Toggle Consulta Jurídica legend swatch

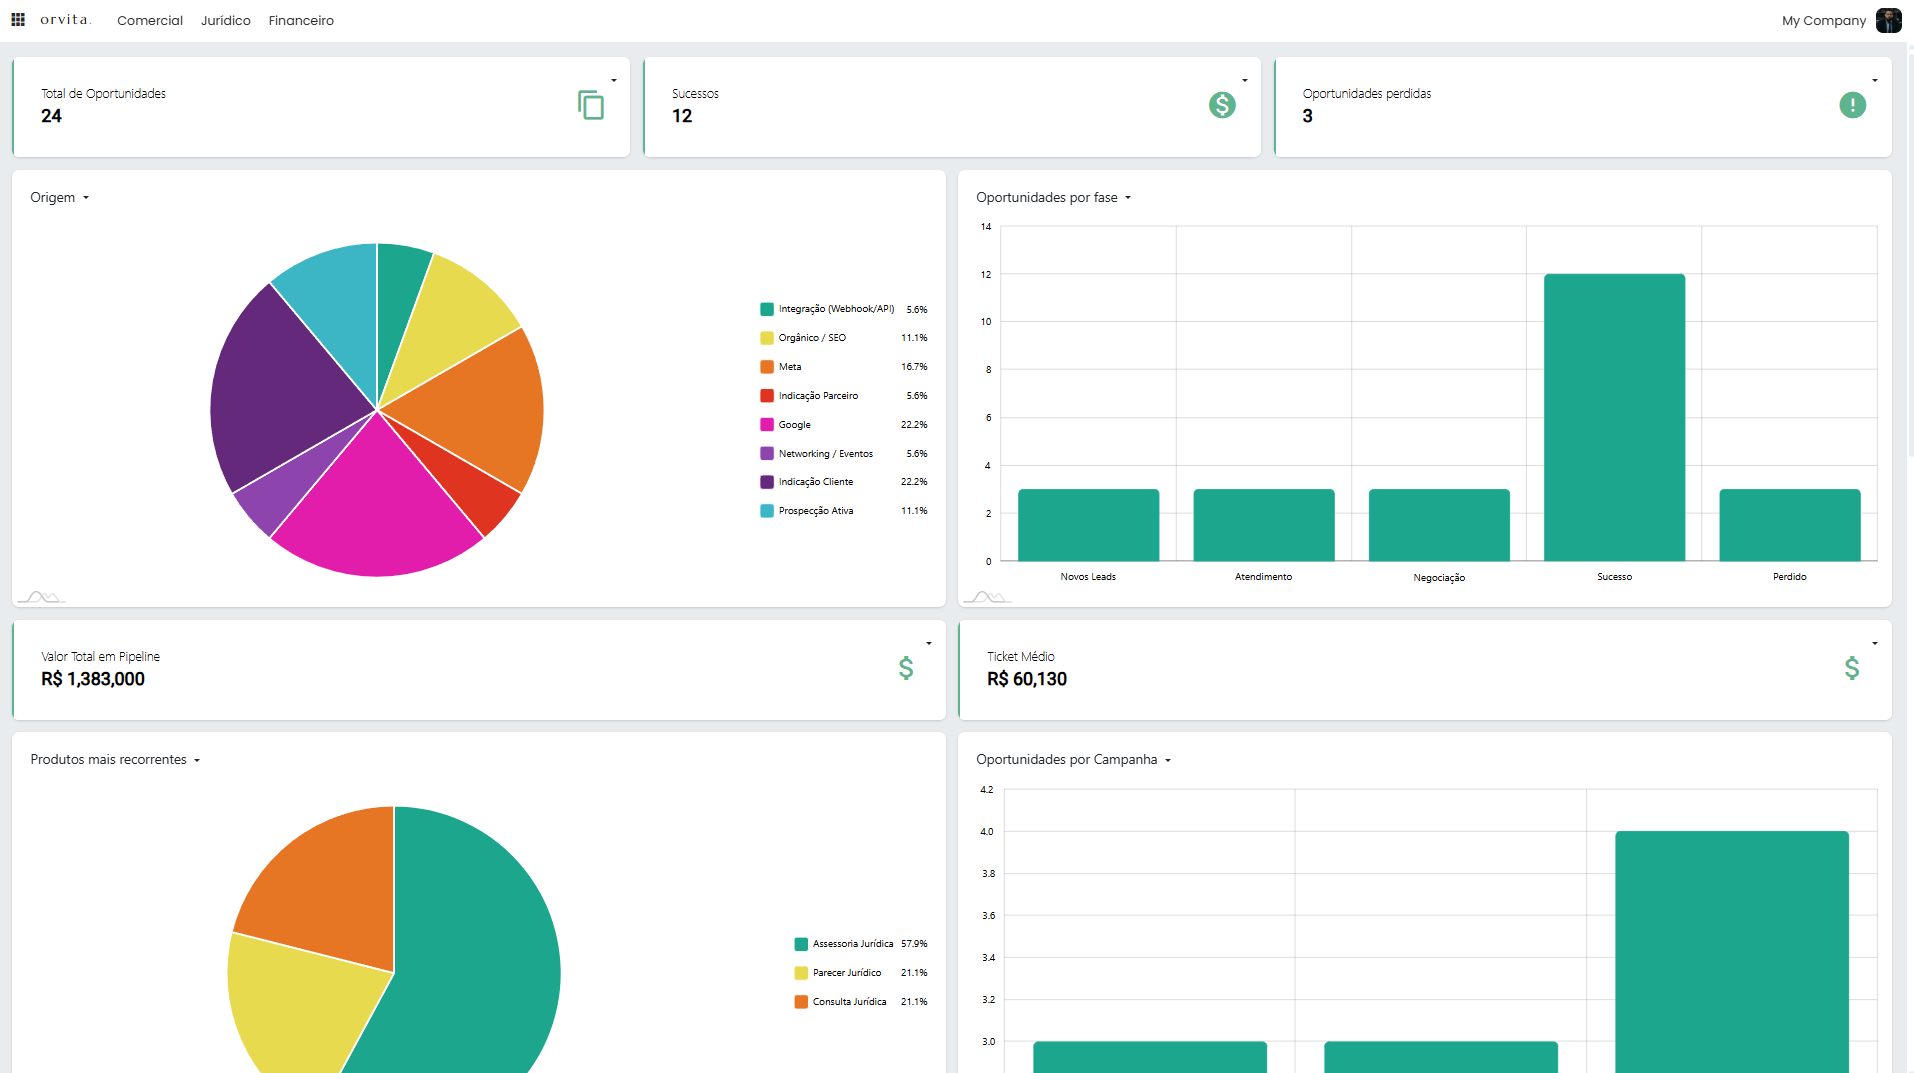coord(801,1002)
